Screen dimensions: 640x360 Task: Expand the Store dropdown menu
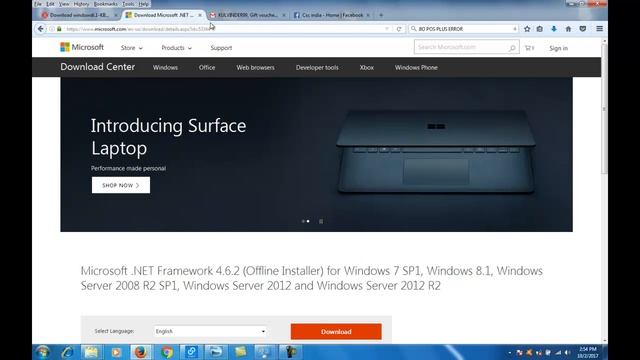[131, 48]
